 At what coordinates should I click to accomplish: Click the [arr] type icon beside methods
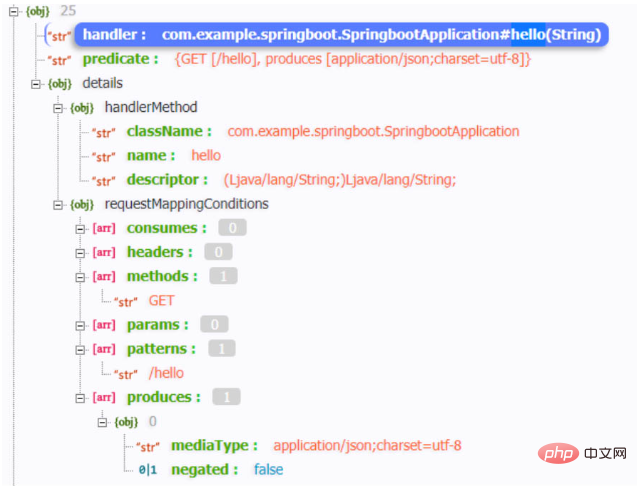click(x=104, y=277)
